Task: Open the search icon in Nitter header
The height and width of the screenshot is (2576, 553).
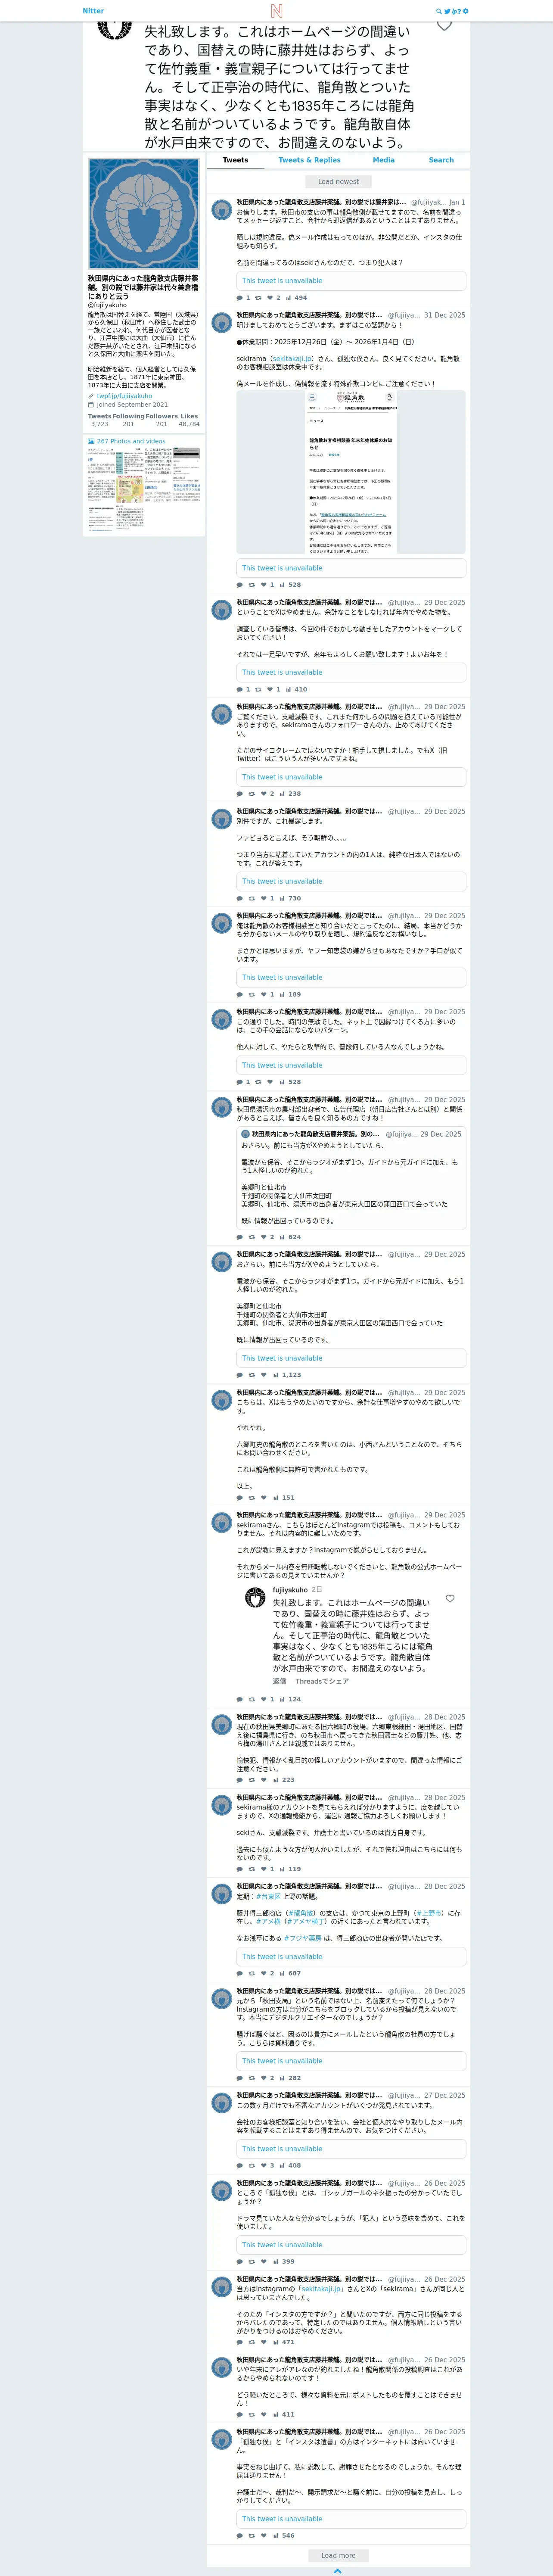Action: [x=438, y=11]
